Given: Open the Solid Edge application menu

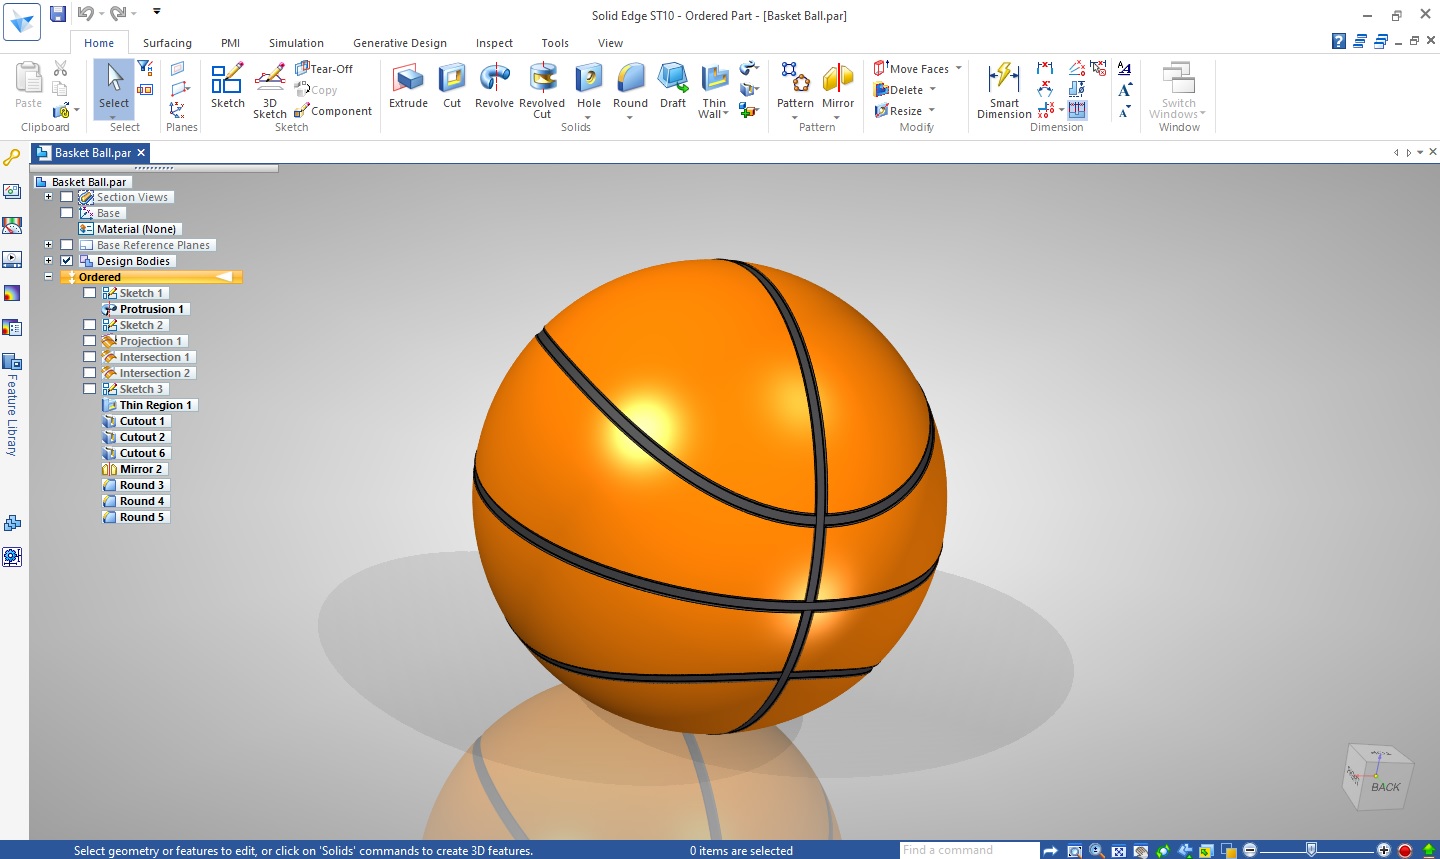Looking at the screenshot, I should 22,21.
